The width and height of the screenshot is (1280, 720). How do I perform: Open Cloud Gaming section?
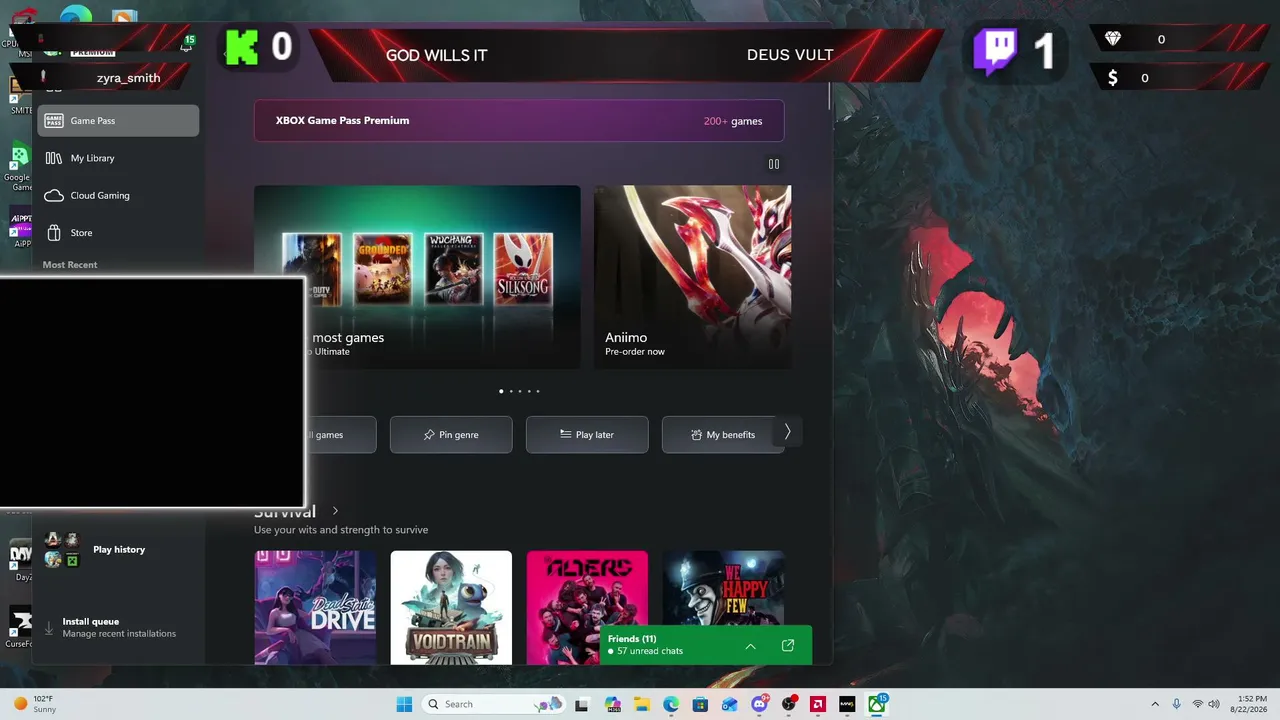click(x=118, y=195)
